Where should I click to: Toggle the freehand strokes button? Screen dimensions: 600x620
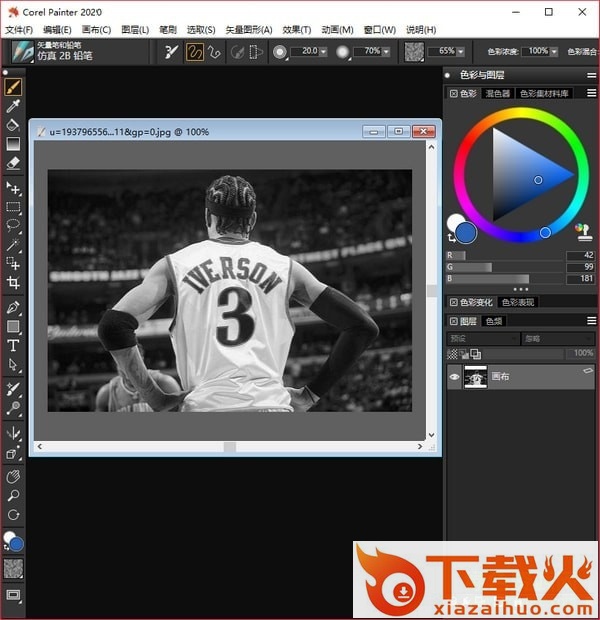point(195,51)
